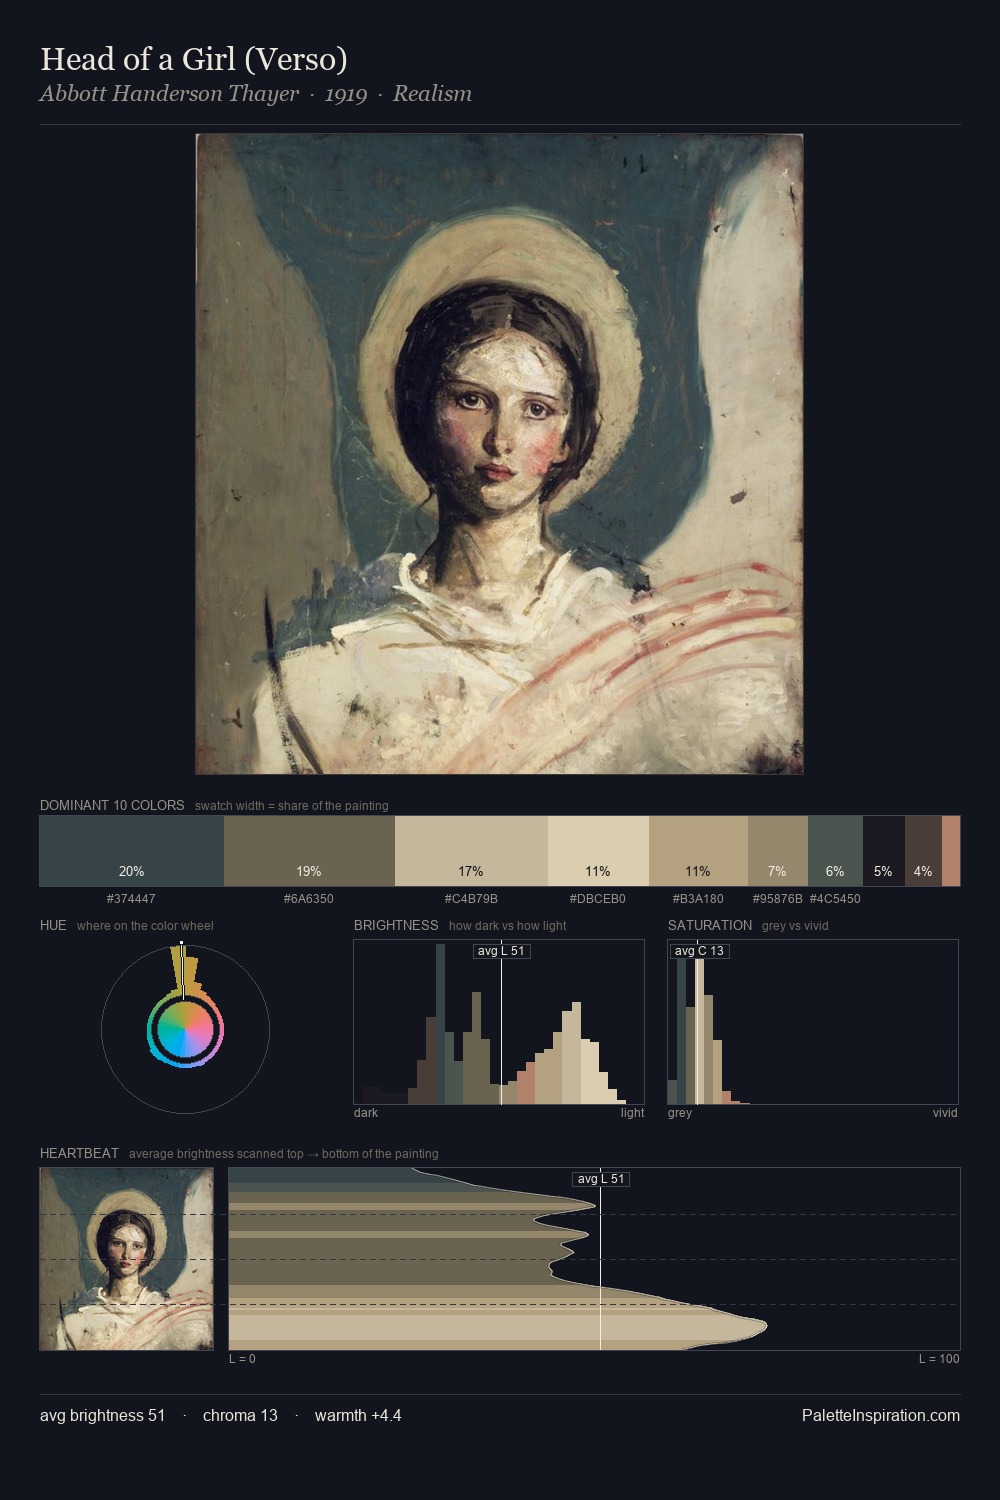Click the 'vivid' axis label

[x=945, y=1113]
